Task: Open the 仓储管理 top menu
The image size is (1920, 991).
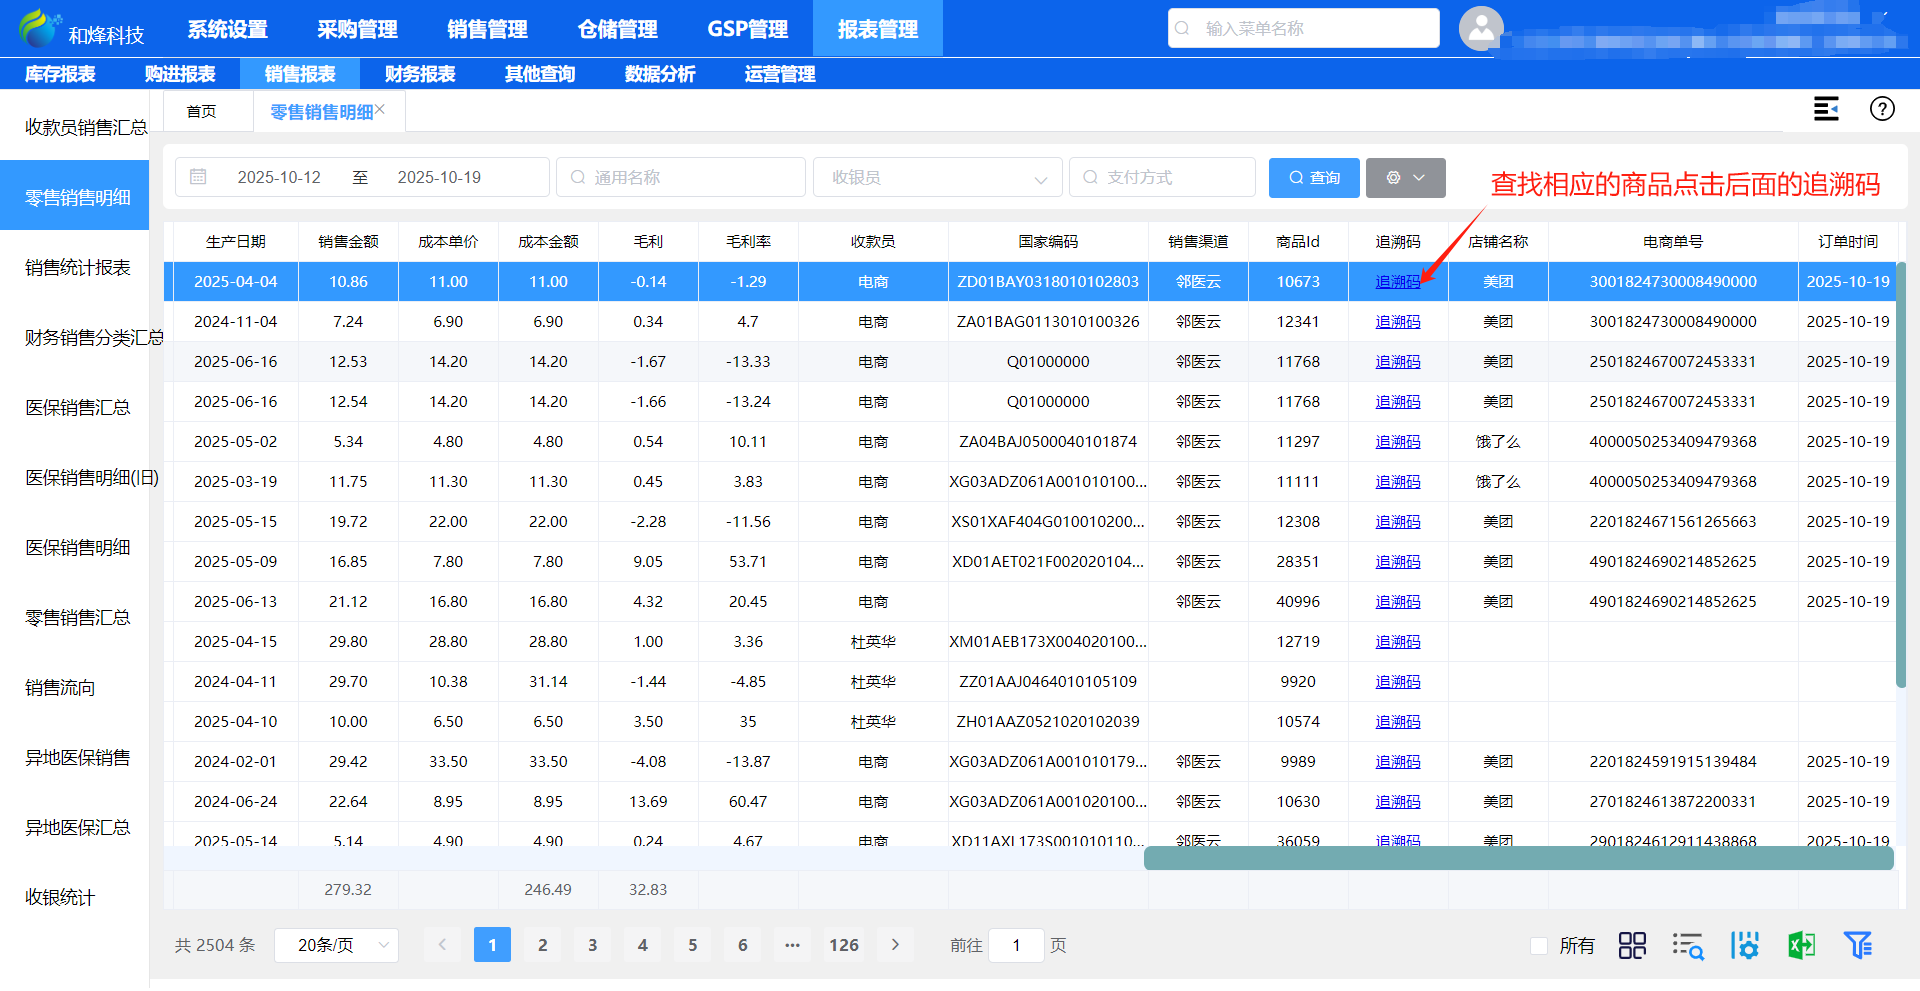Action: [617, 29]
